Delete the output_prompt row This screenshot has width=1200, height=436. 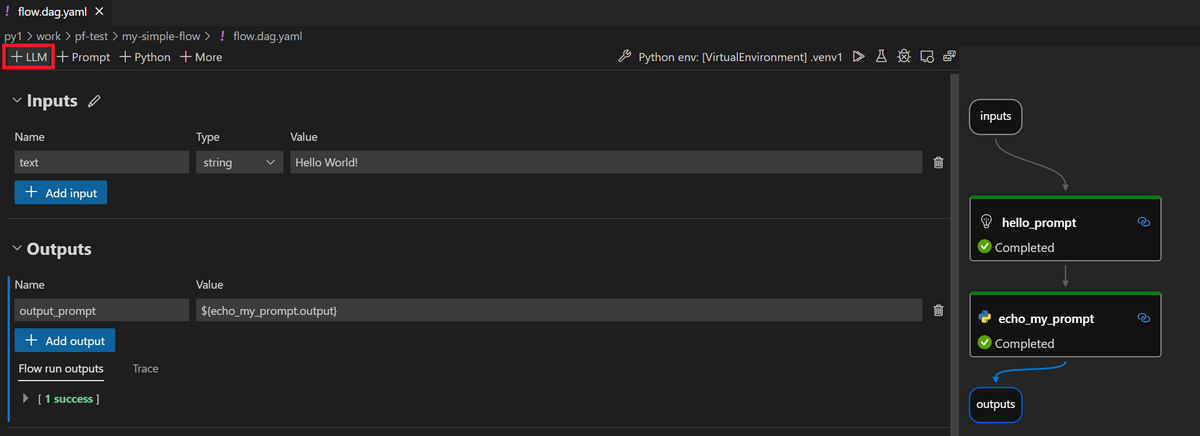pos(938,310)
